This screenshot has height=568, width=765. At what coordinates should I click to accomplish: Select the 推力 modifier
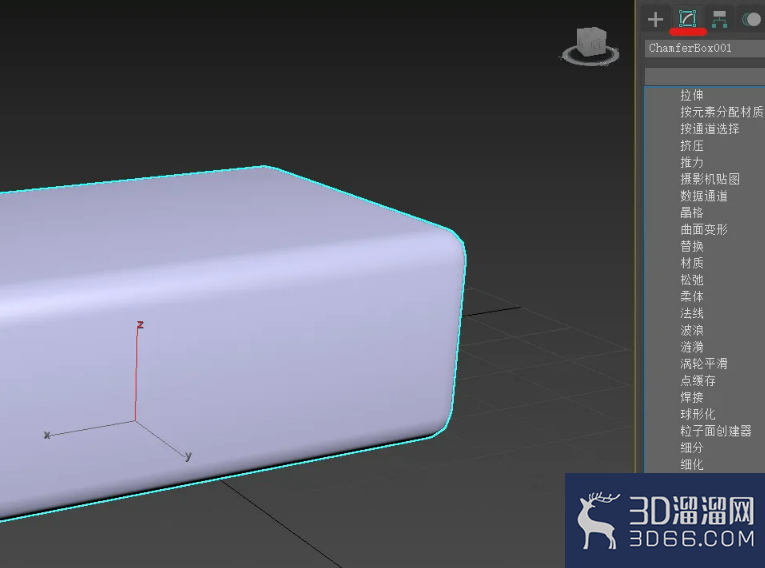(691, 162)
